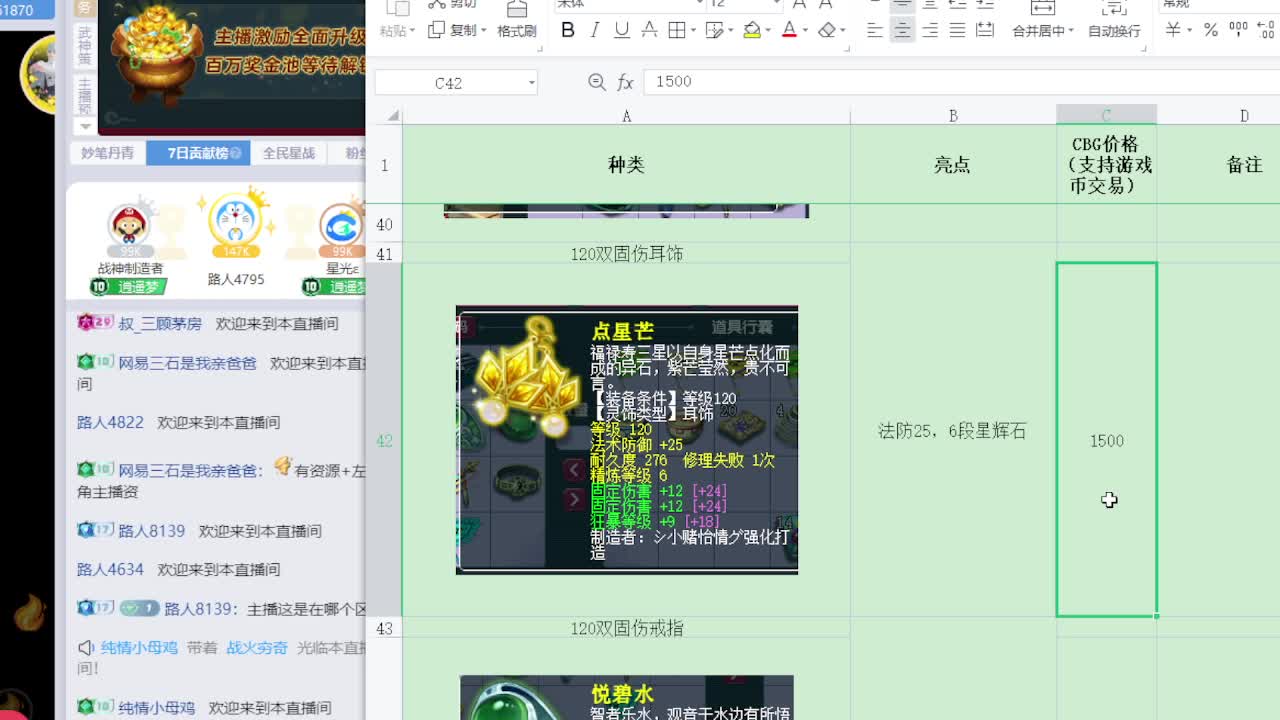The height and width of the screenshot is (720, 1280).
Task: Toggle underline formatting
Action: [622, 31]
